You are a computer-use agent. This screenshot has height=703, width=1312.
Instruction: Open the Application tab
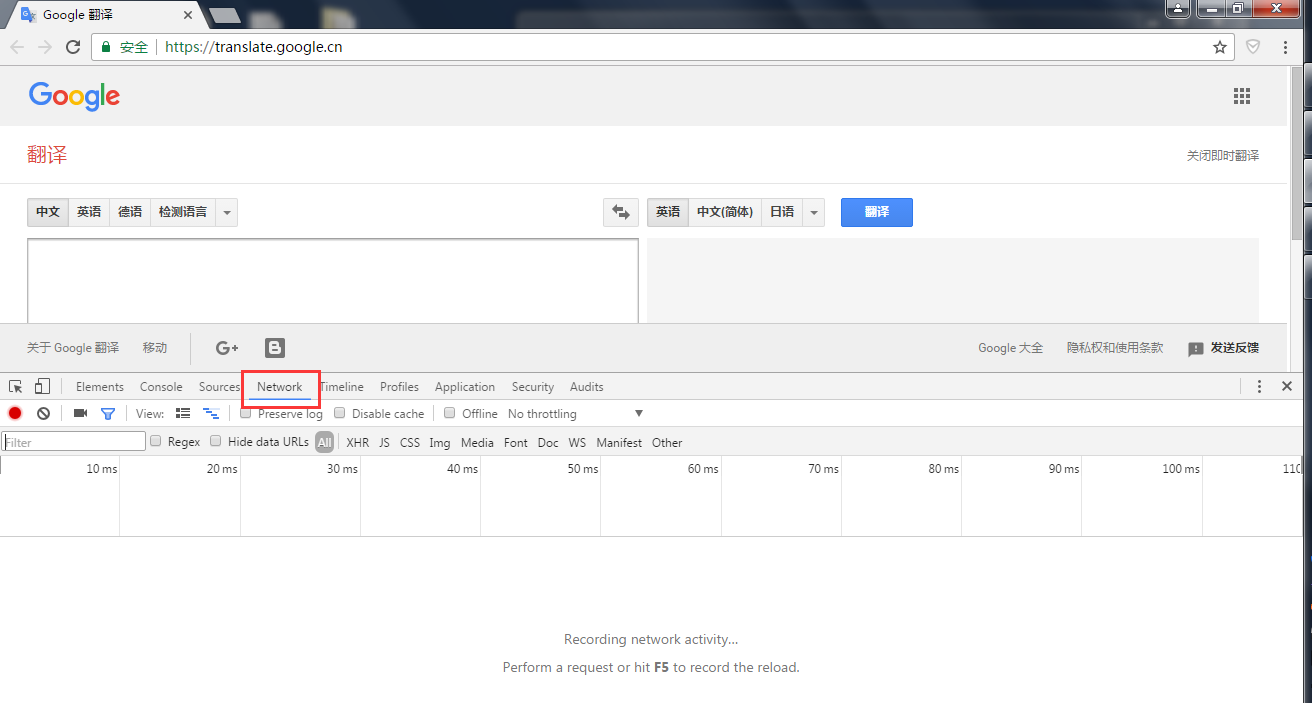465,387
